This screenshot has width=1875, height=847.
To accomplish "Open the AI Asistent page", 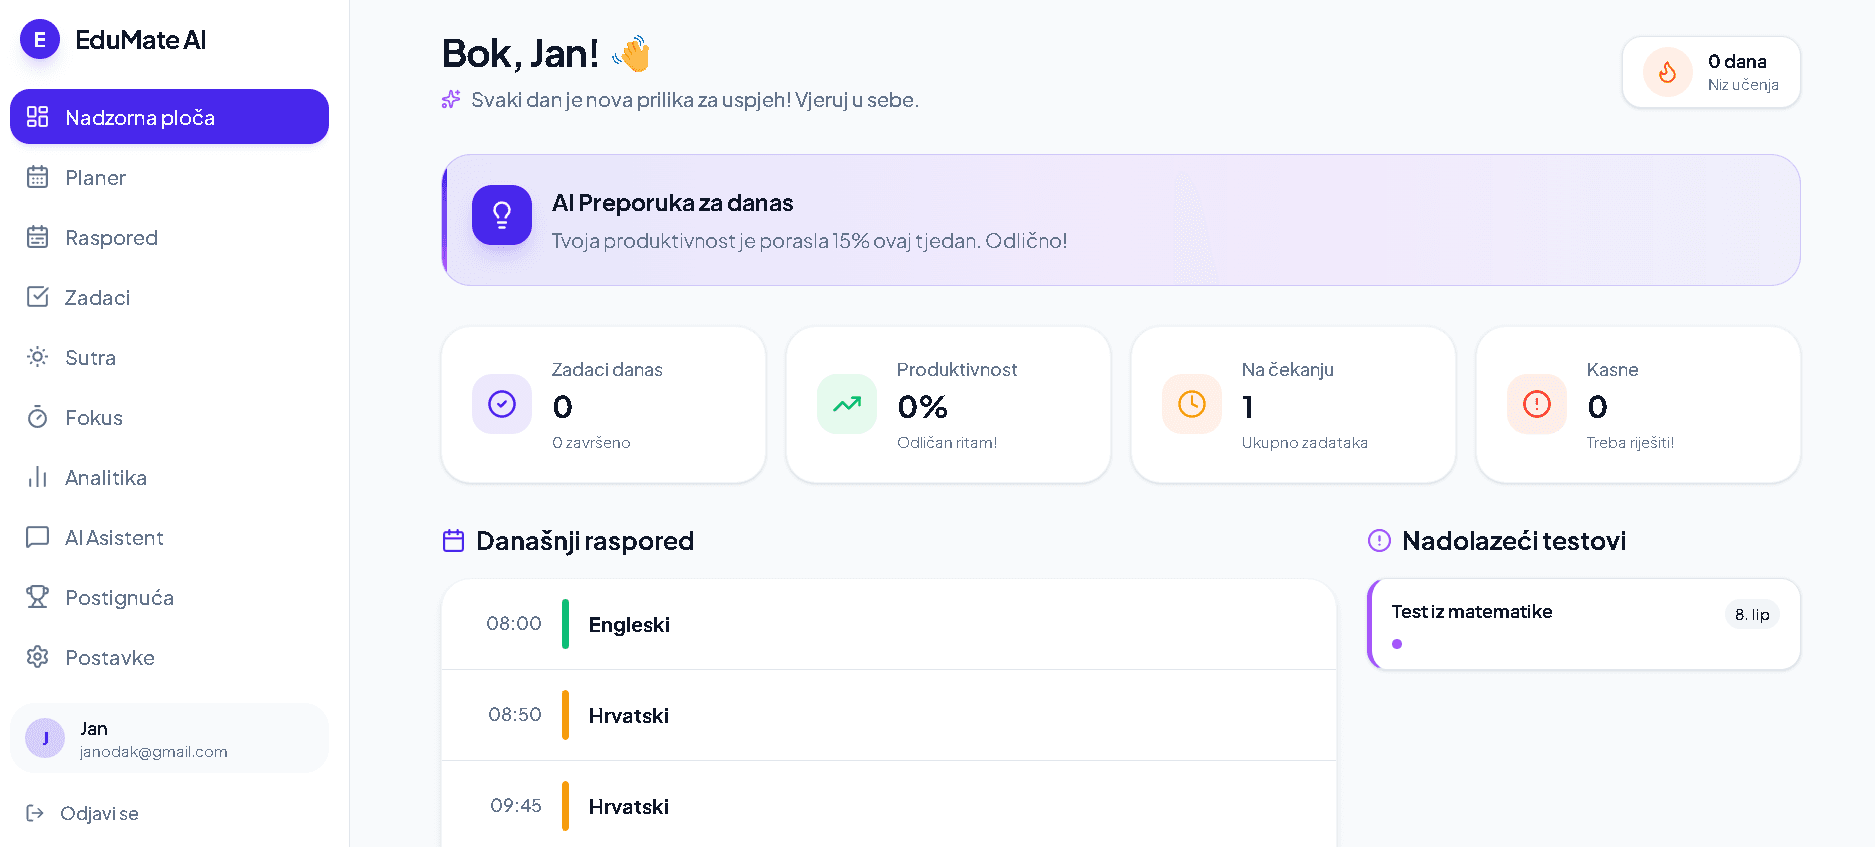I will tap(169, 537).
